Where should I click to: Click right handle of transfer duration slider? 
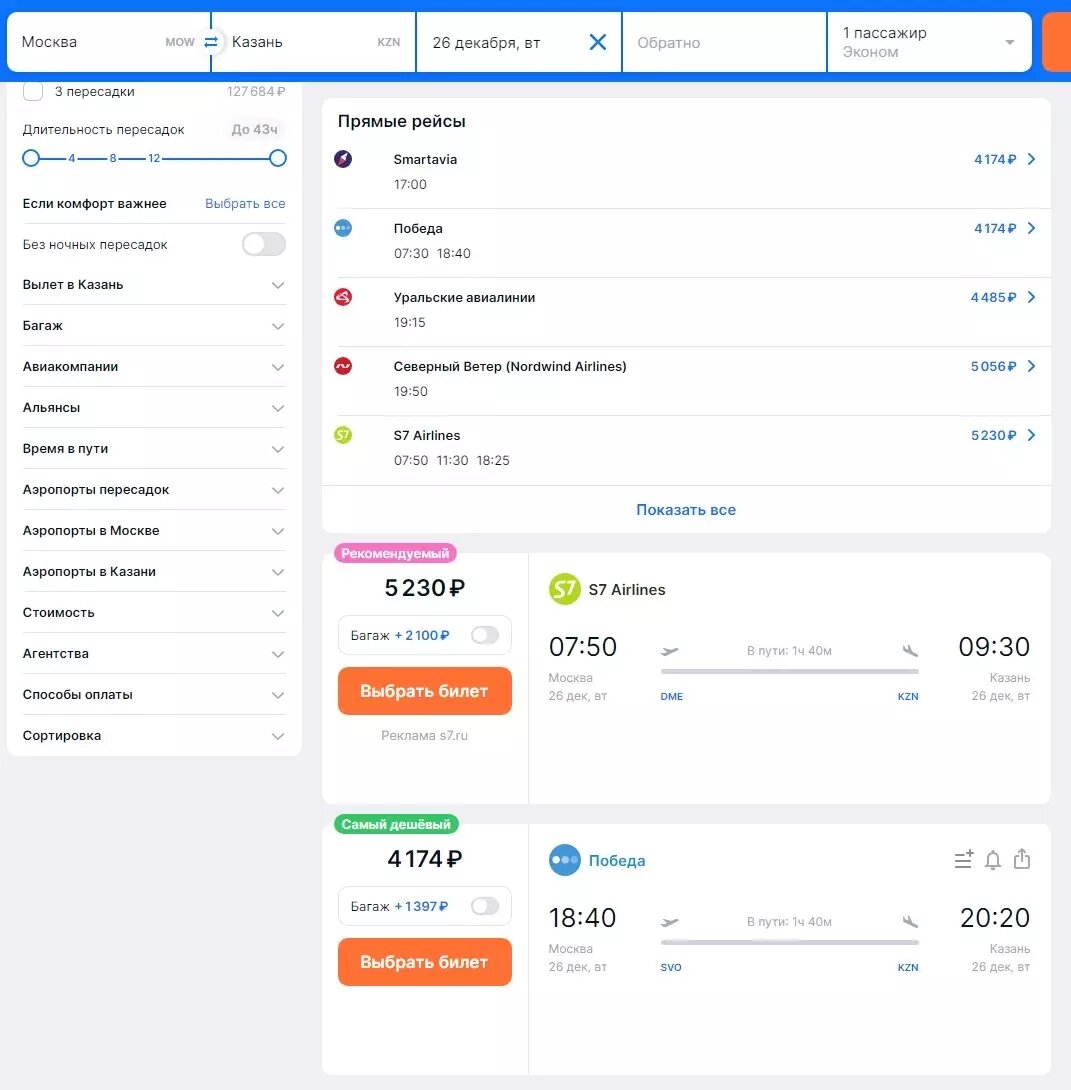click(x=277, y=158)
